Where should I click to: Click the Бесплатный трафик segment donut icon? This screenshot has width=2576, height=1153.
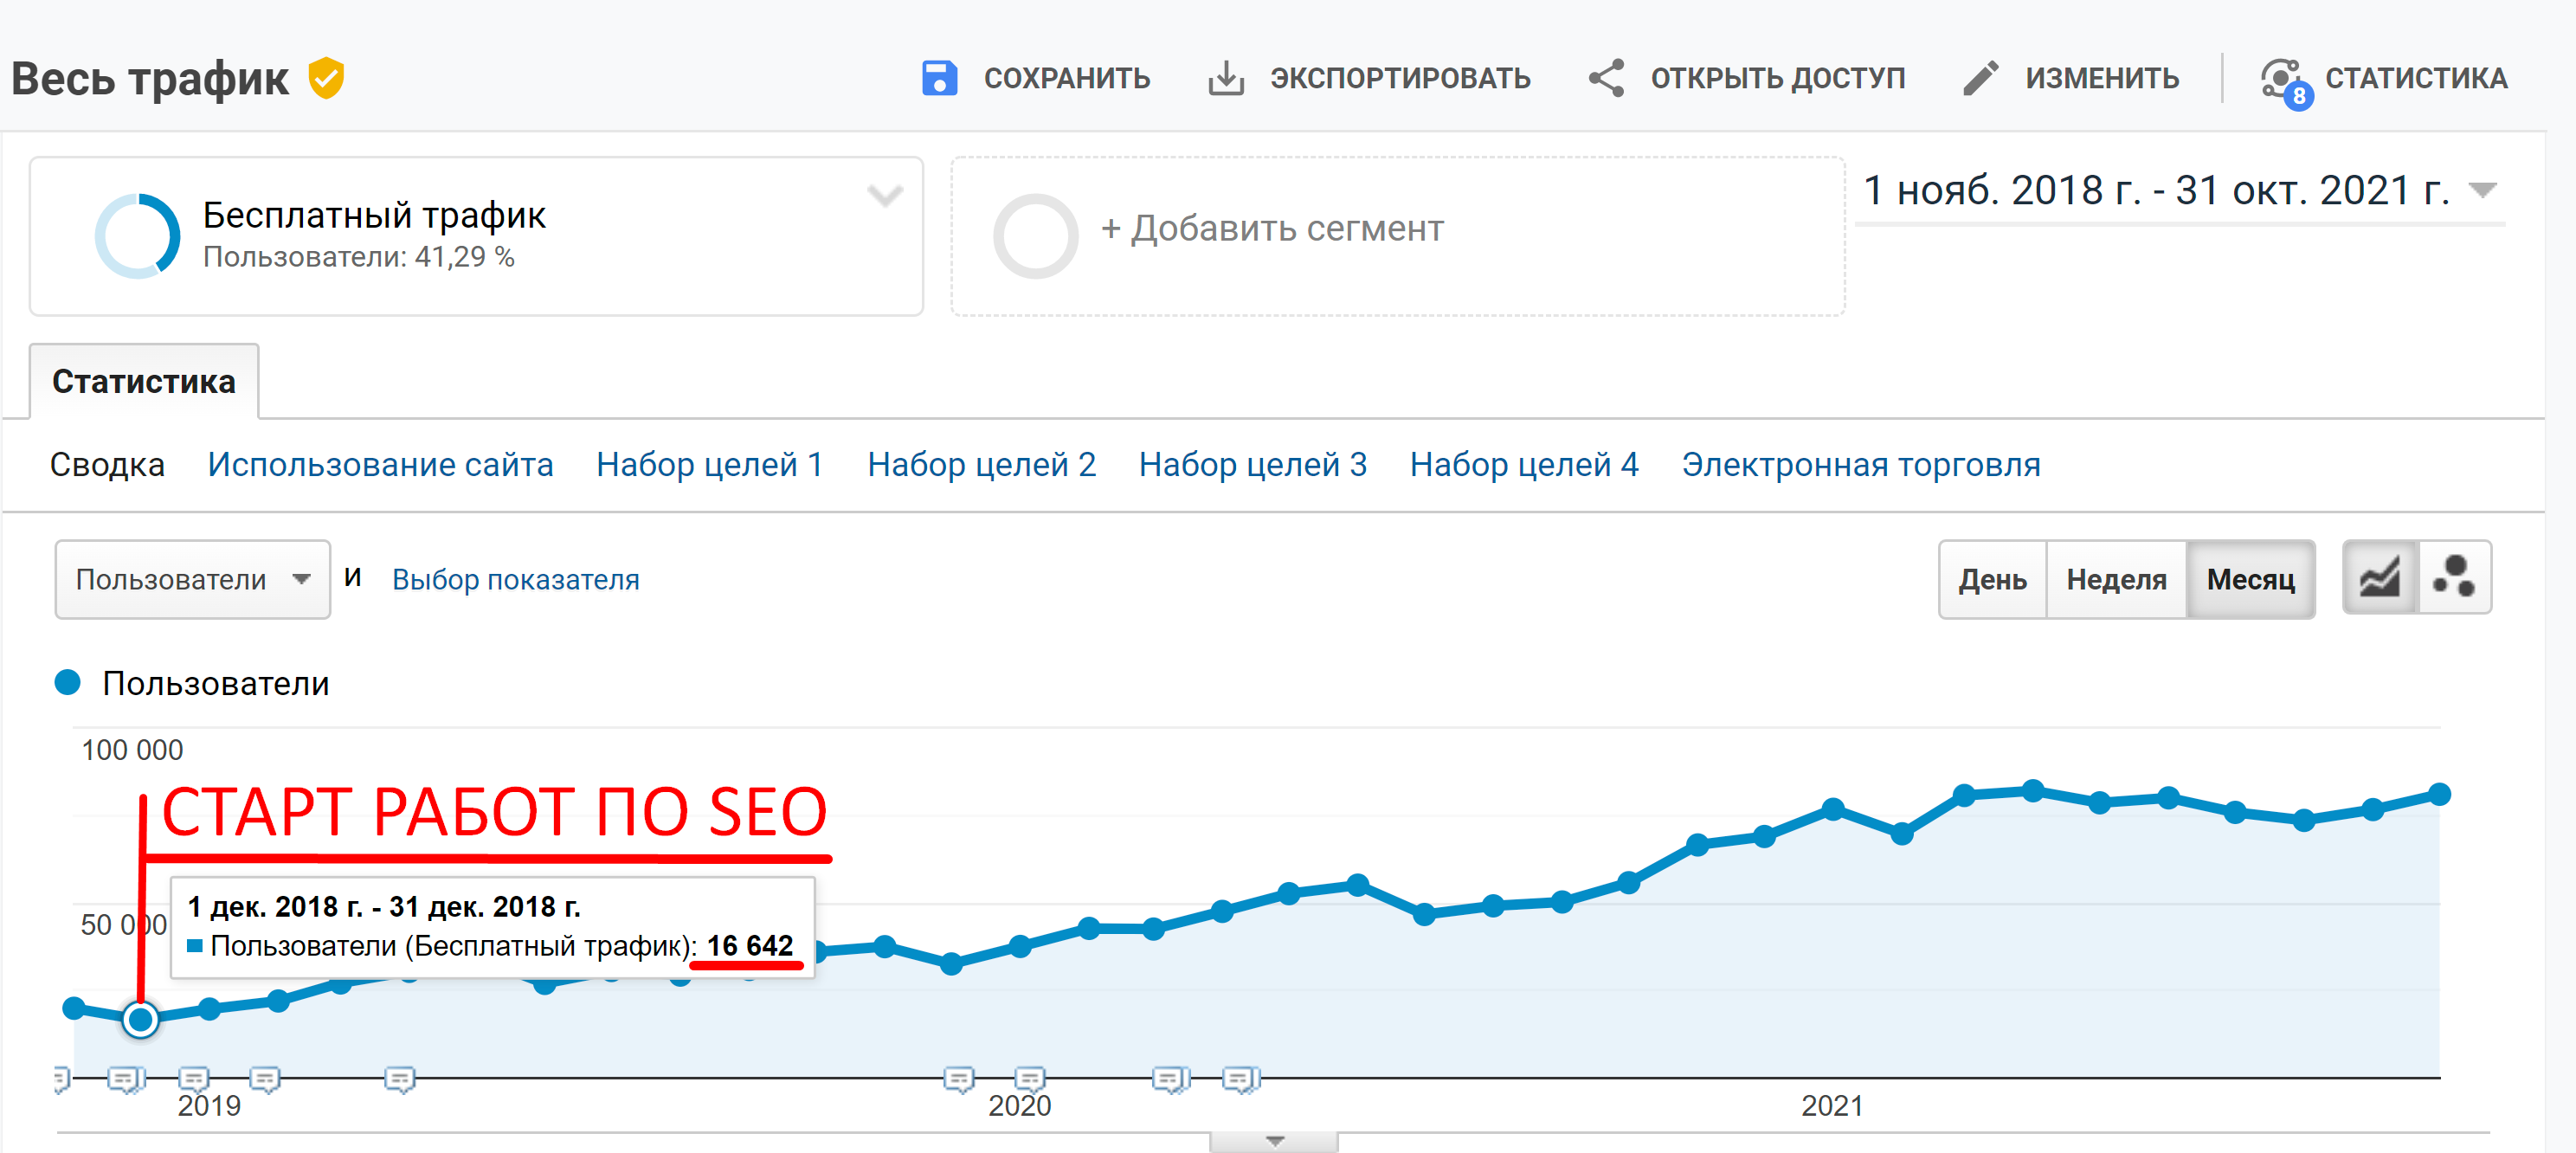137,236
